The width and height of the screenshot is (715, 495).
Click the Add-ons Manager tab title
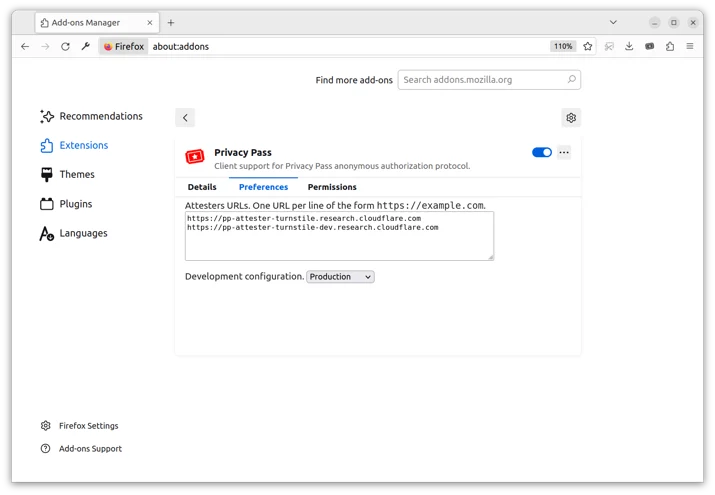tap(85, 23)
